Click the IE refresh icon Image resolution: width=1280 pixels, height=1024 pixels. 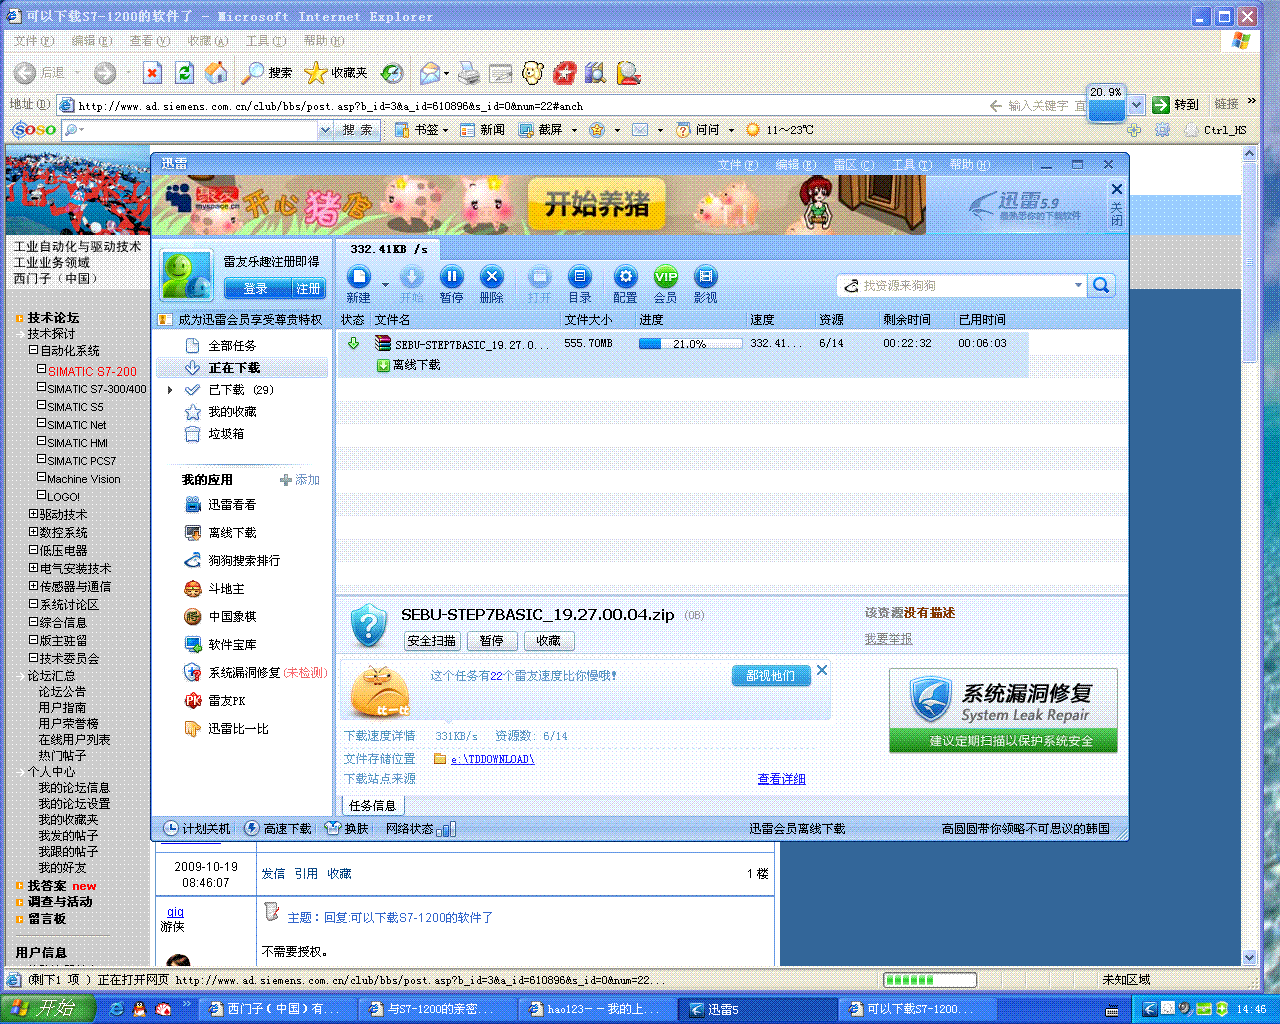184,73
